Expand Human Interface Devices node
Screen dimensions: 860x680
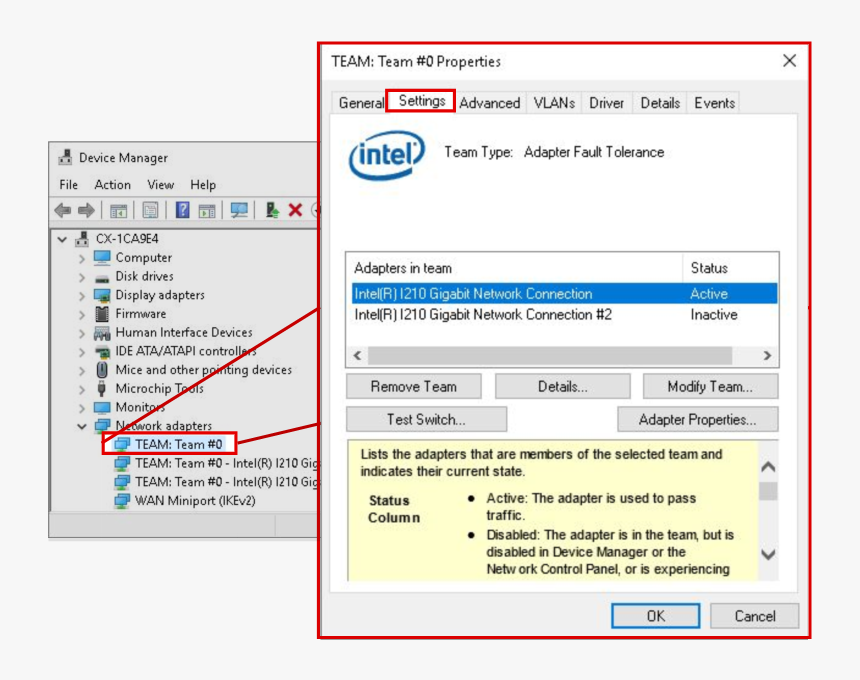point(82,333)
